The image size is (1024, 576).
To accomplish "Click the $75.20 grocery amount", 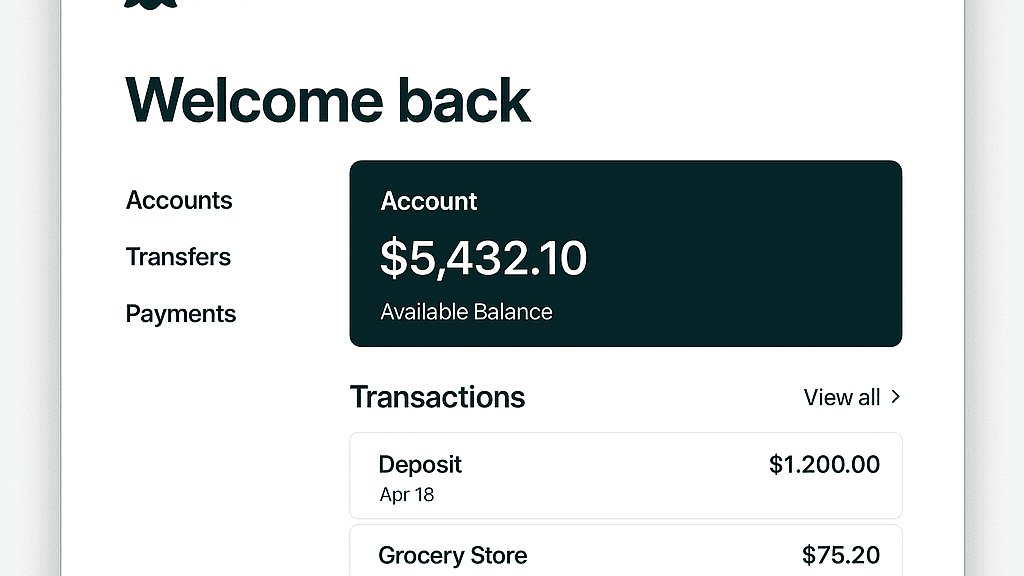I will [x=841, y=555].
